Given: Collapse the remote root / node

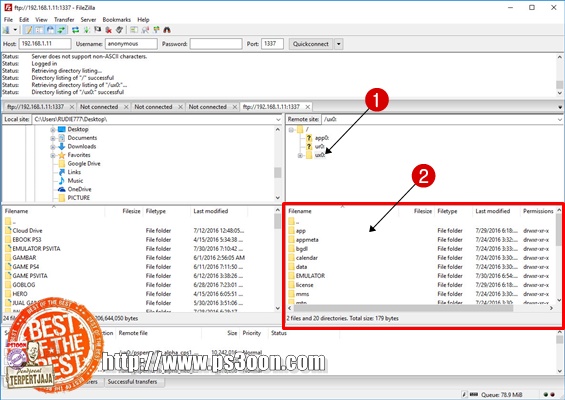Looking at the screenshot, I should pyautogui.click(x=291, y=129).
